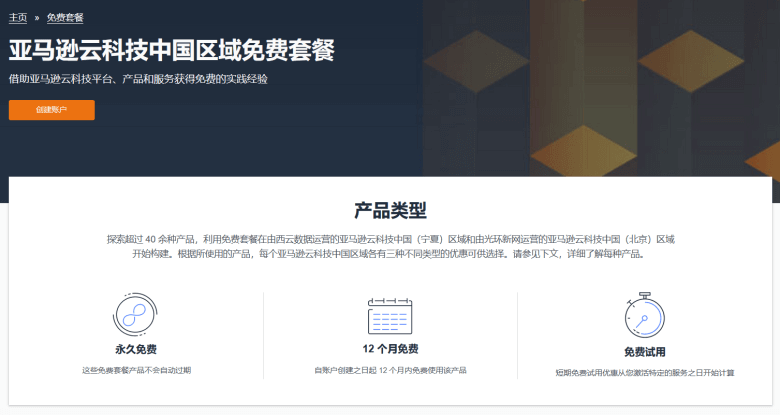Select the calendar icon above 12 个月免费
780x415 pixels.
click(390, 316)
